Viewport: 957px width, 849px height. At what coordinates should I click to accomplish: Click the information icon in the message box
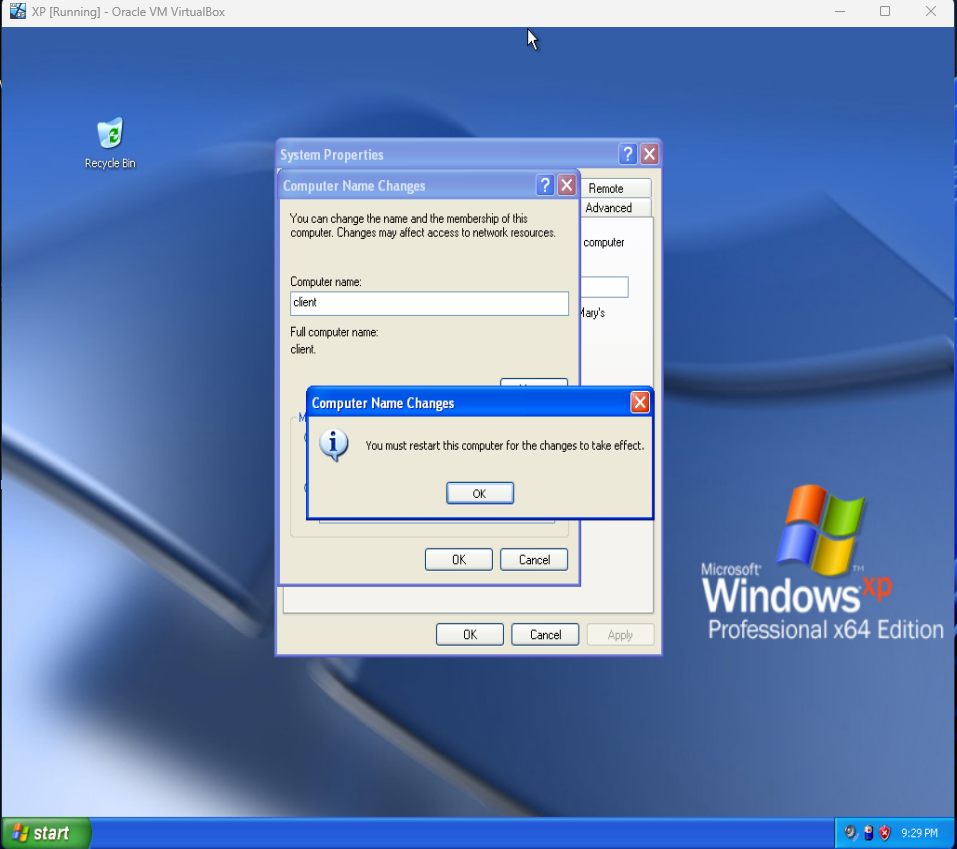pos(334,445)
